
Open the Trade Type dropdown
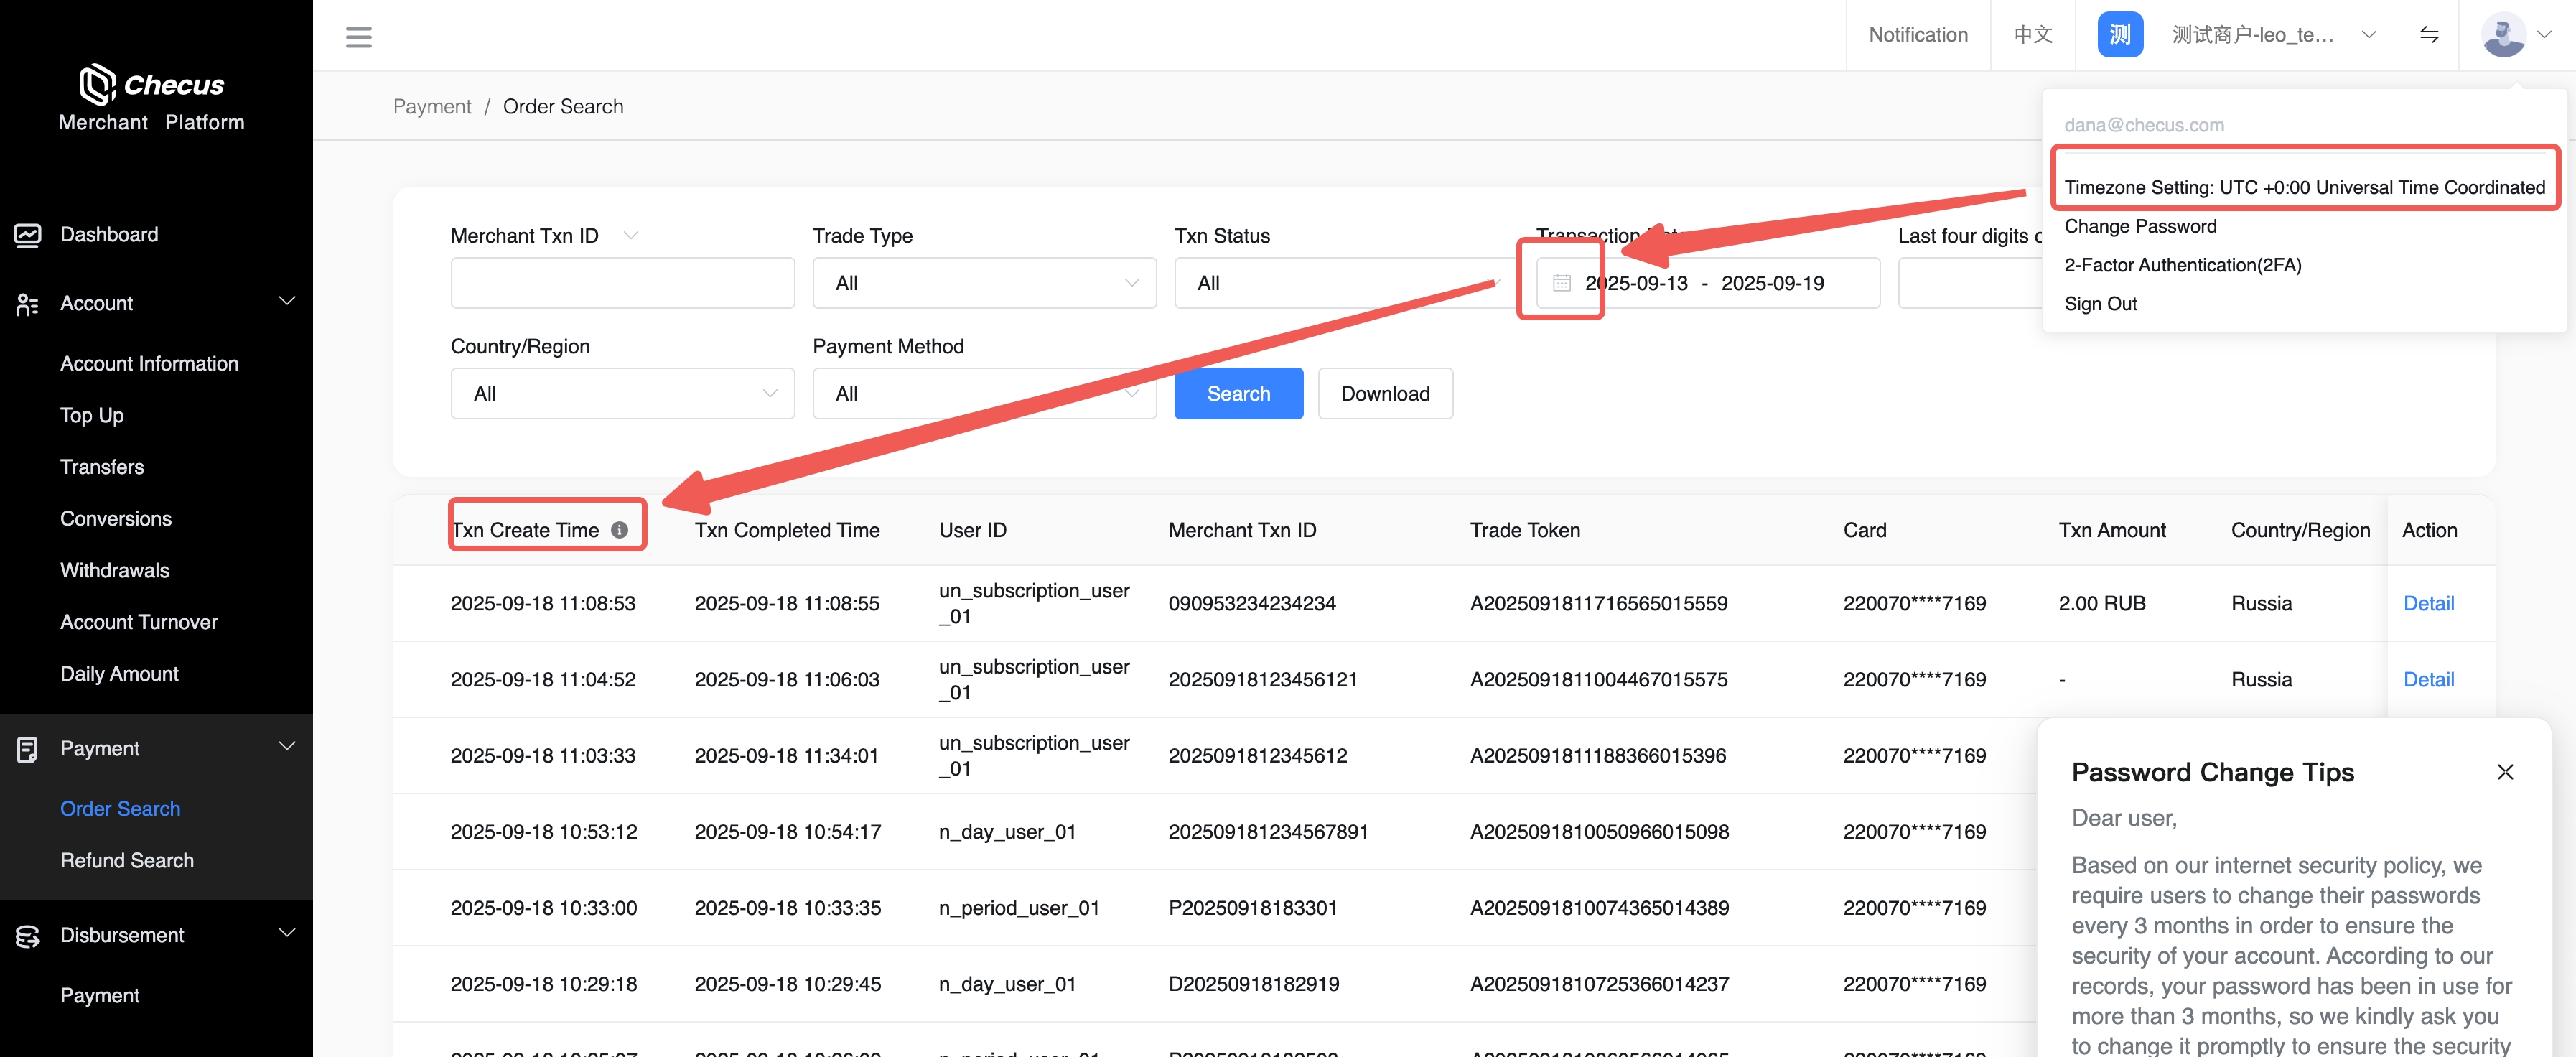click(984, 283)
